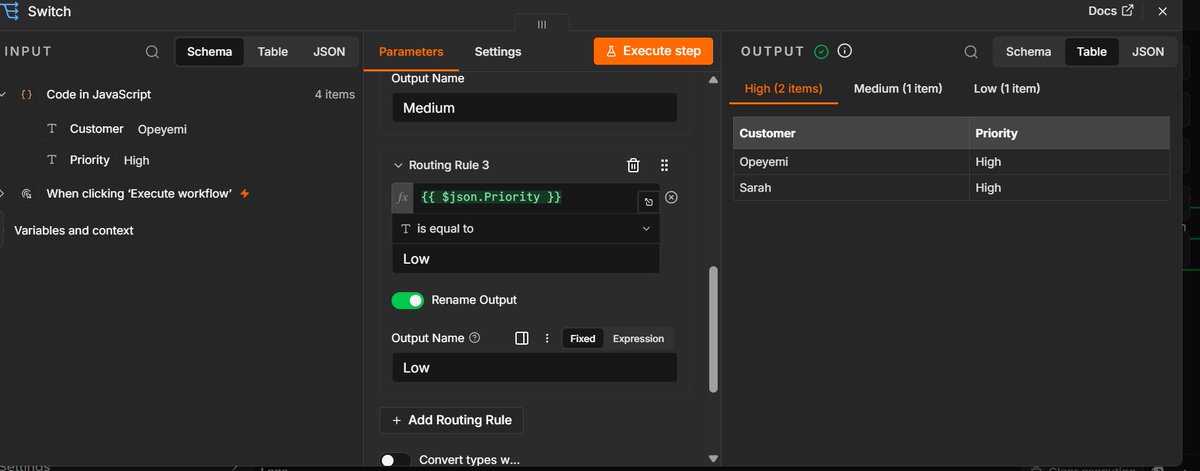Image resolution: width=1200 pixels, height=471 pixels.
Task: Open the Parameters tab
Action: click(x=411, y=52)
